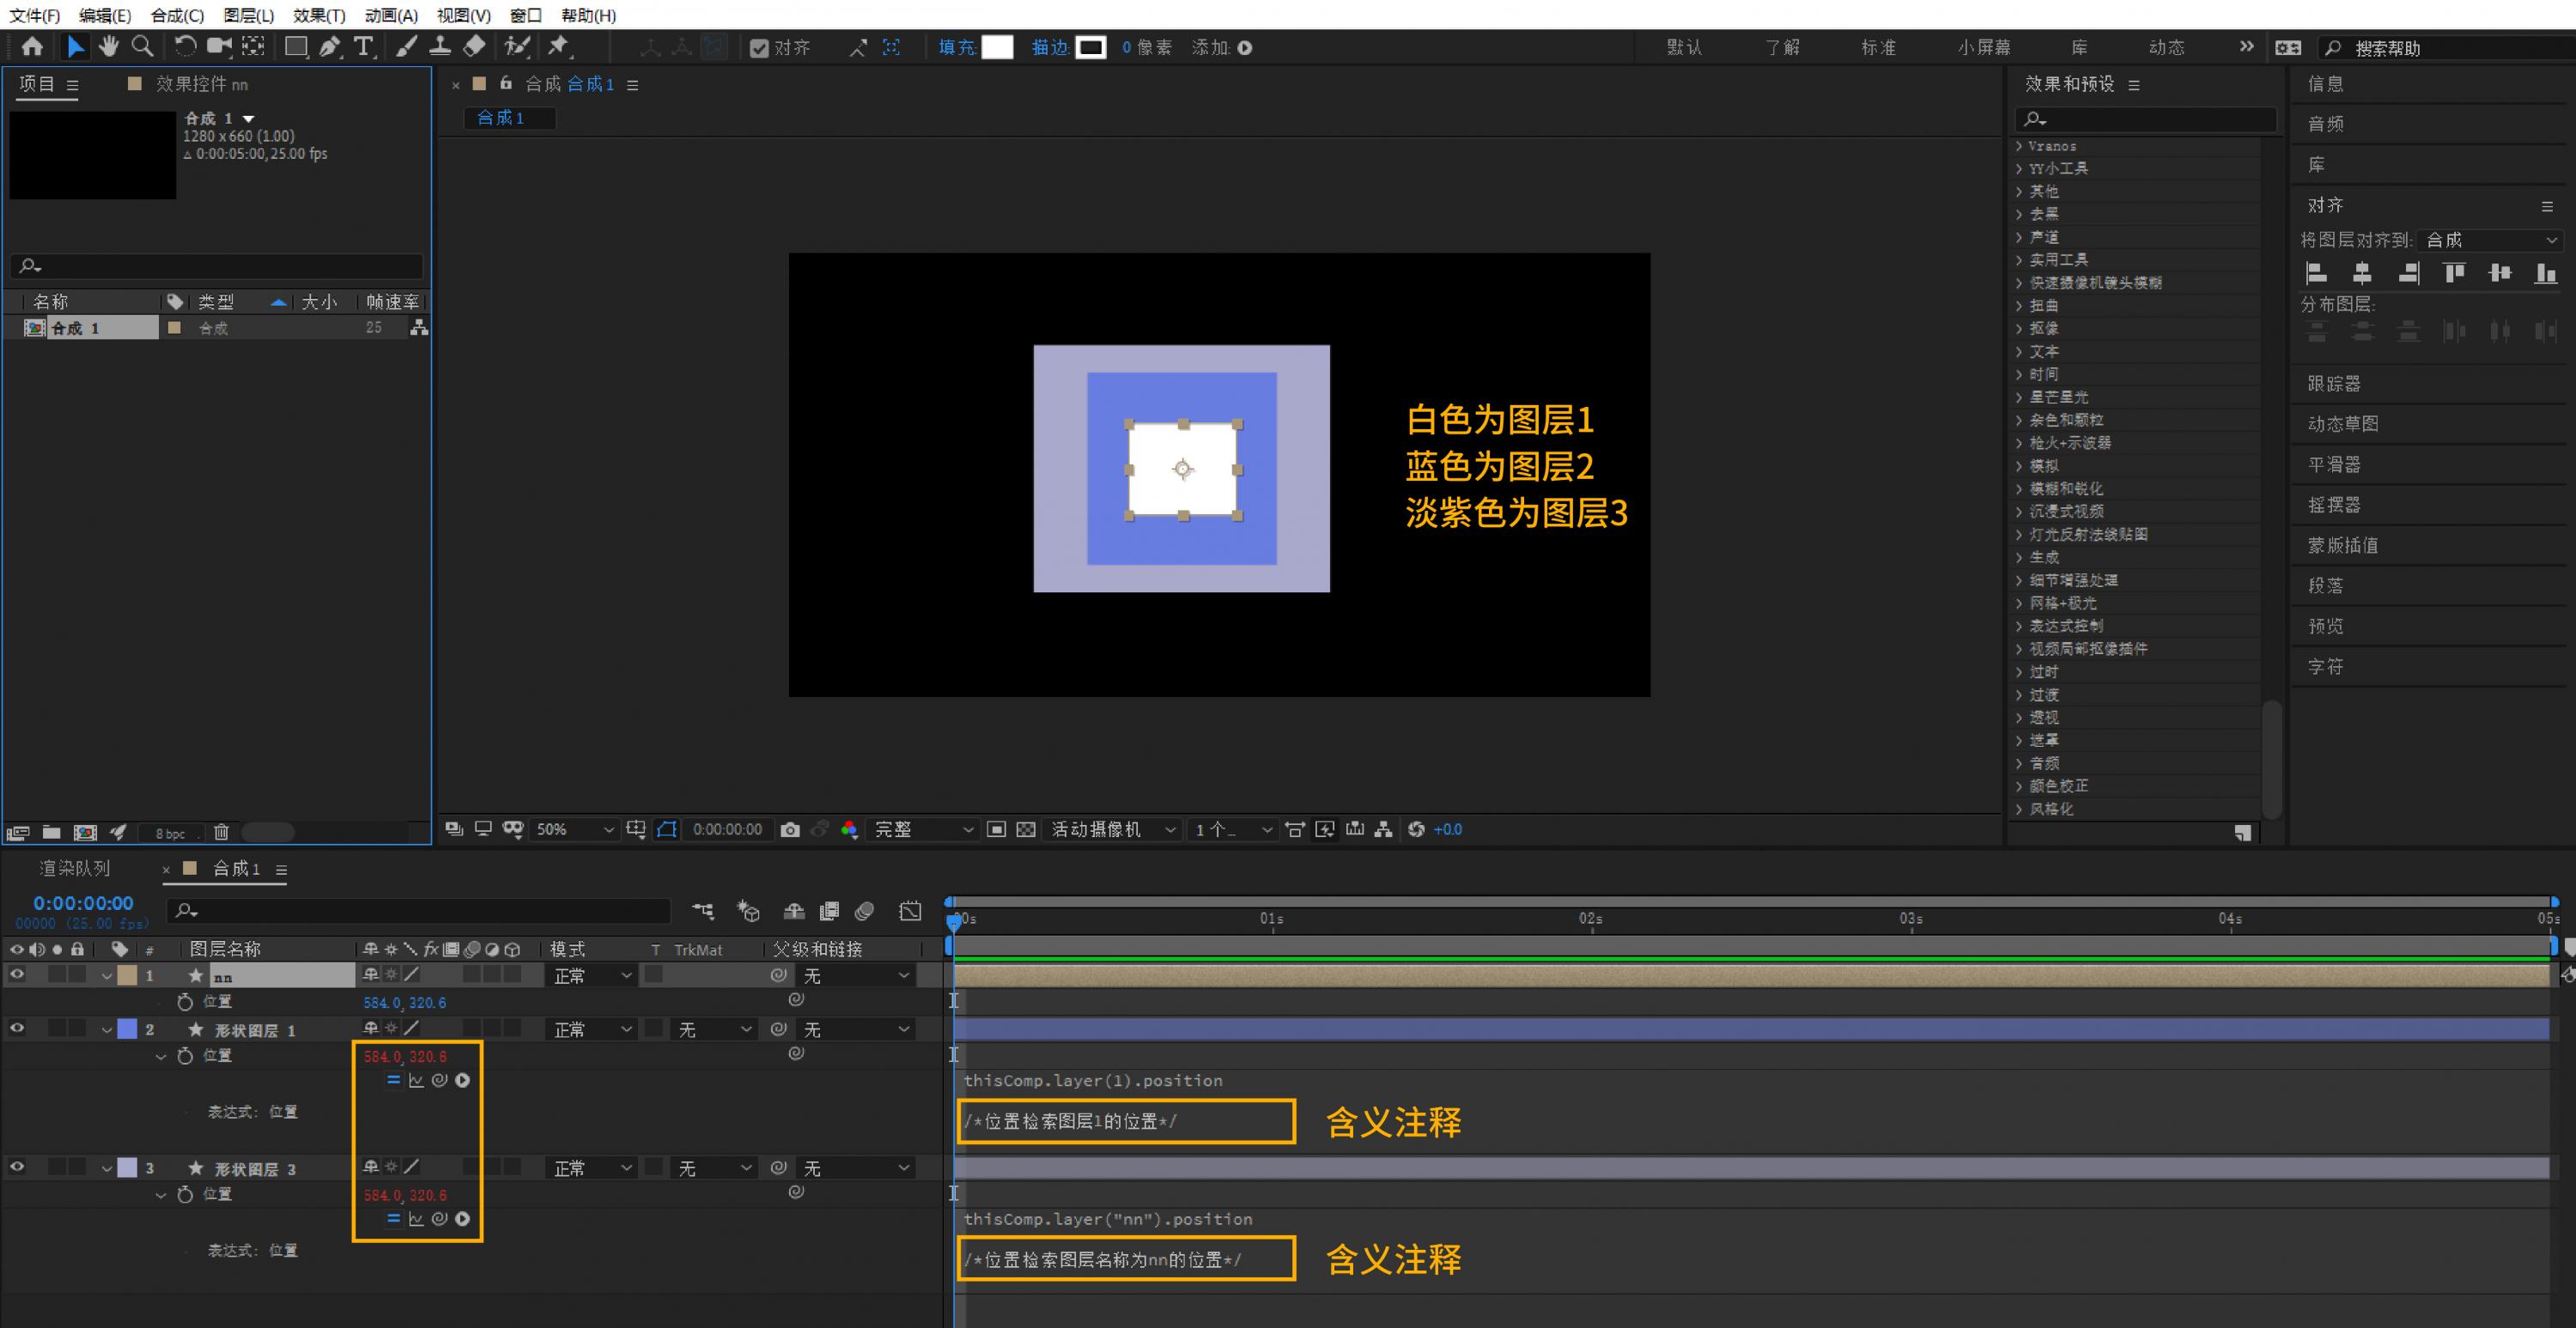The height and width of the screenshot is (1328, 2576).
Task: Expand the 表达式控制 effects category
Action: point(2065,626)
